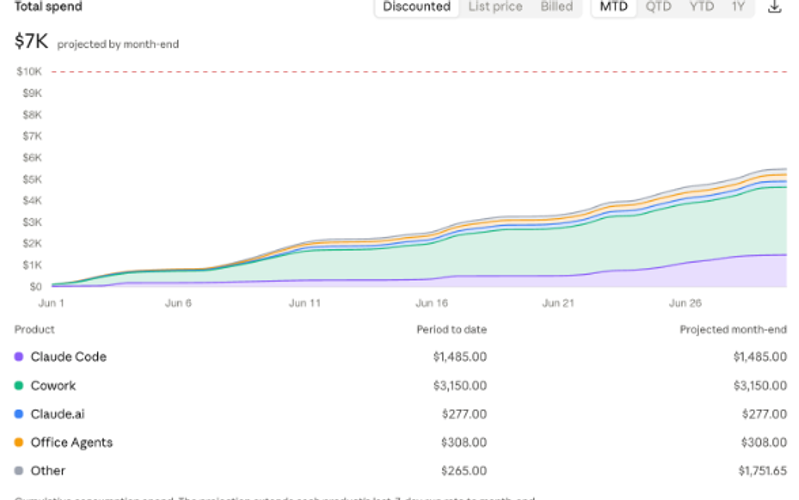
Task: Show the 1Y time range
Action: (738, 7)
